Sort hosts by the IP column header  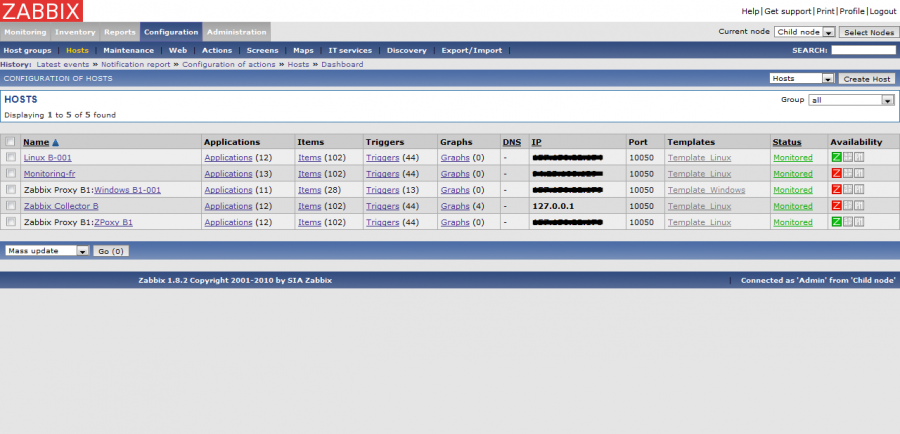536,142
